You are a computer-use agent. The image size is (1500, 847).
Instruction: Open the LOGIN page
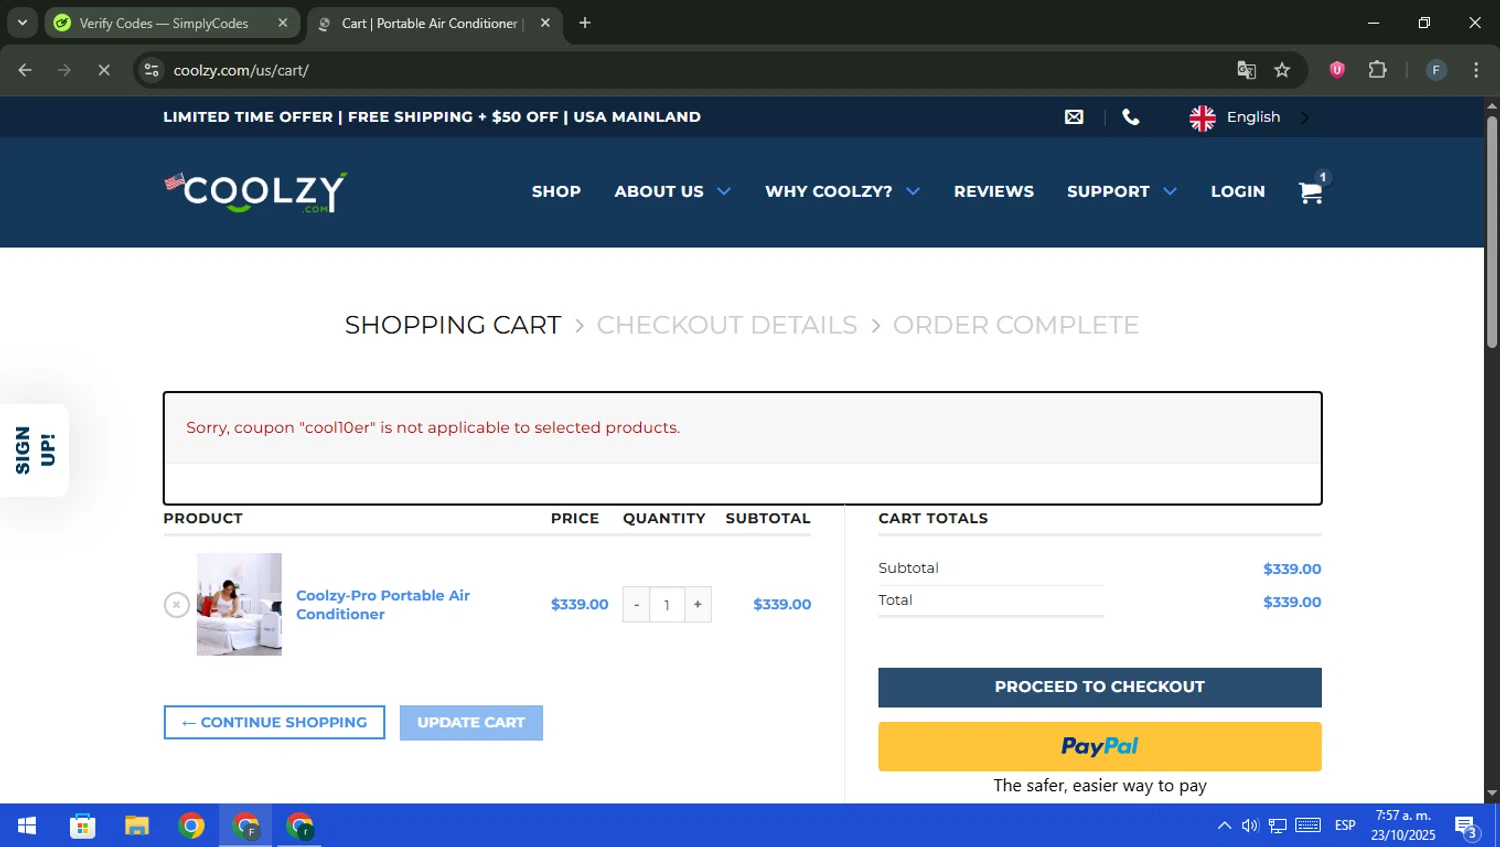pyautogui.click(x=1238, y=191)
